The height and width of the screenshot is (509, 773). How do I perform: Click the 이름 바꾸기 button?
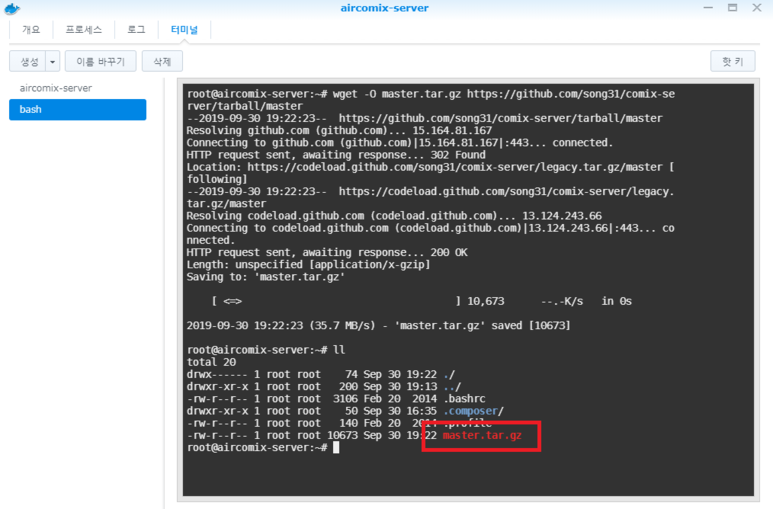pos(101,62)
